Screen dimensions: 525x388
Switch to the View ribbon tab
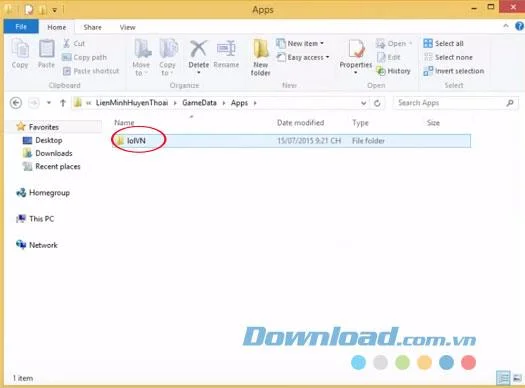pos(128,27)
